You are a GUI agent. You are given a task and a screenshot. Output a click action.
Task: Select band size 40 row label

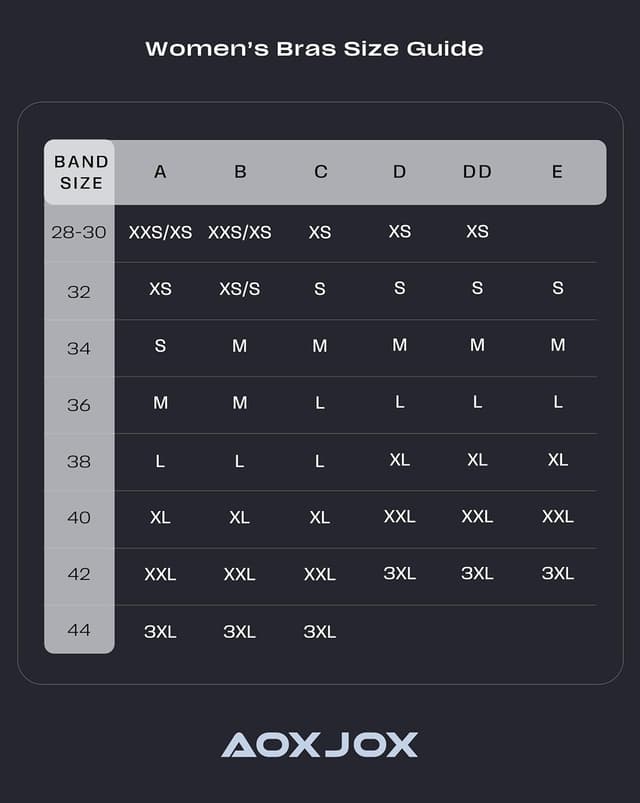pos(79,517)
